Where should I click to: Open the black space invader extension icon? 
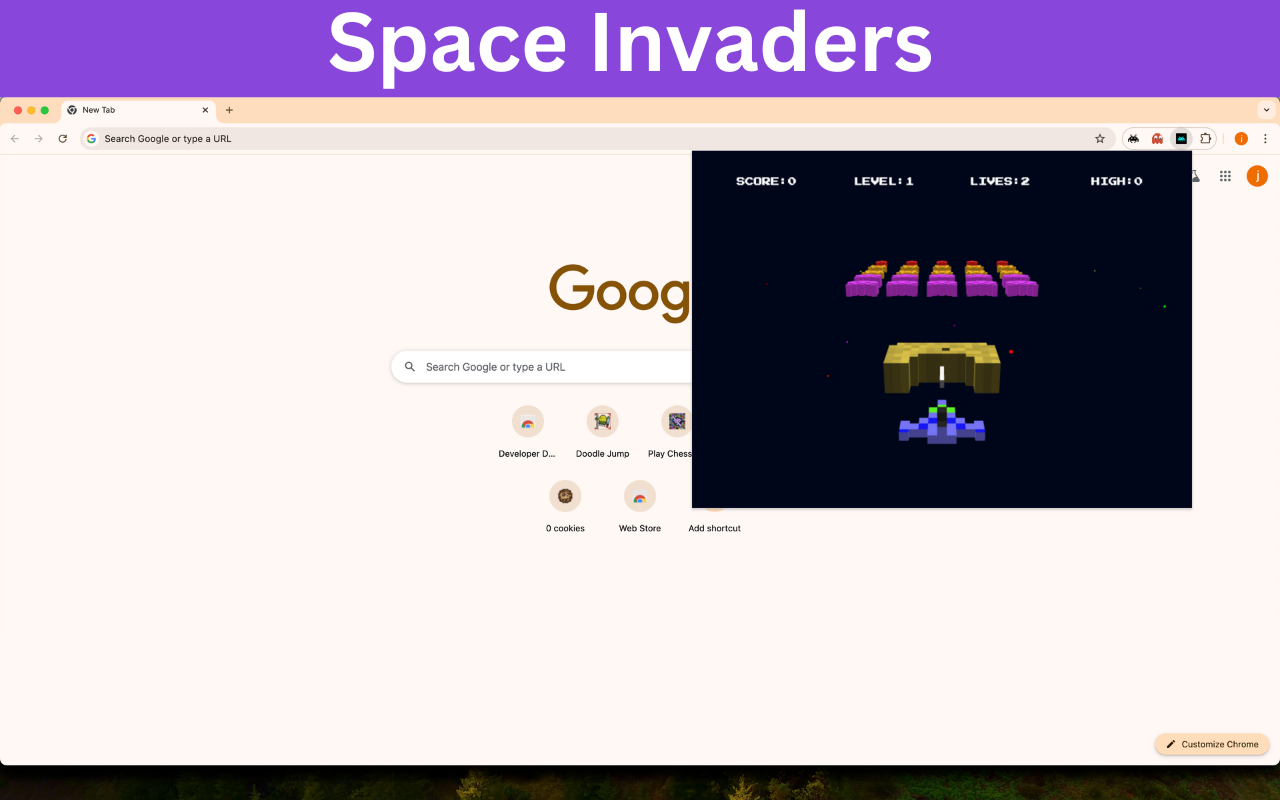[x=1133, y=139]
